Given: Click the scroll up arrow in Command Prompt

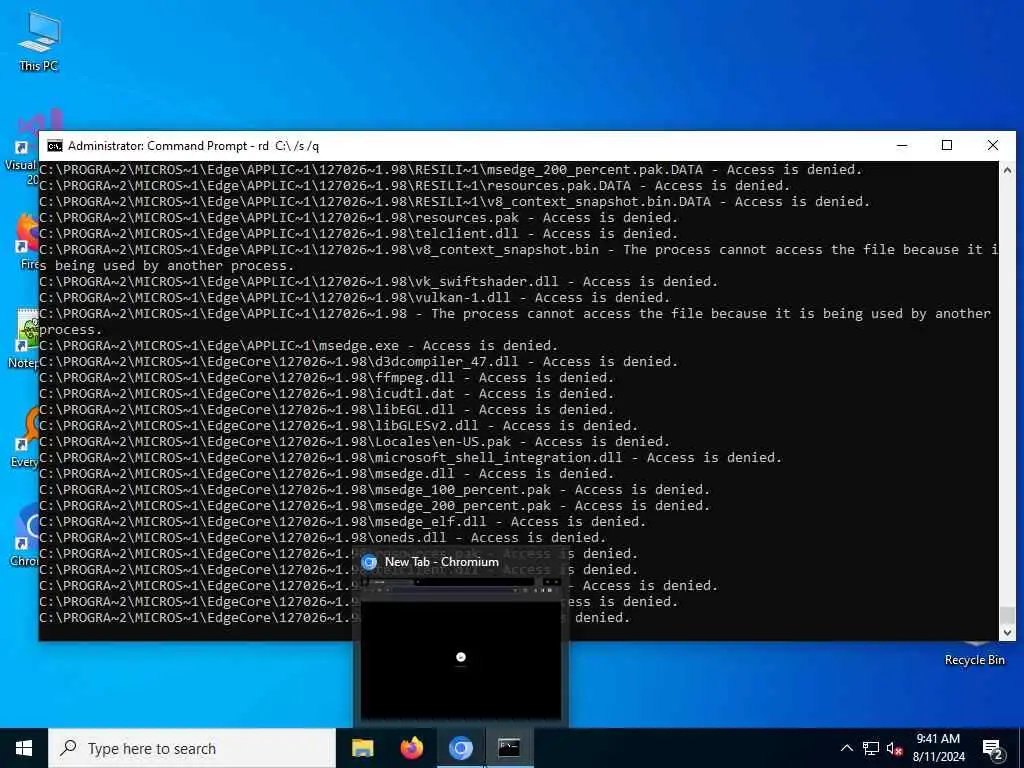Looking at the screenshot, I should (1007, 170).
